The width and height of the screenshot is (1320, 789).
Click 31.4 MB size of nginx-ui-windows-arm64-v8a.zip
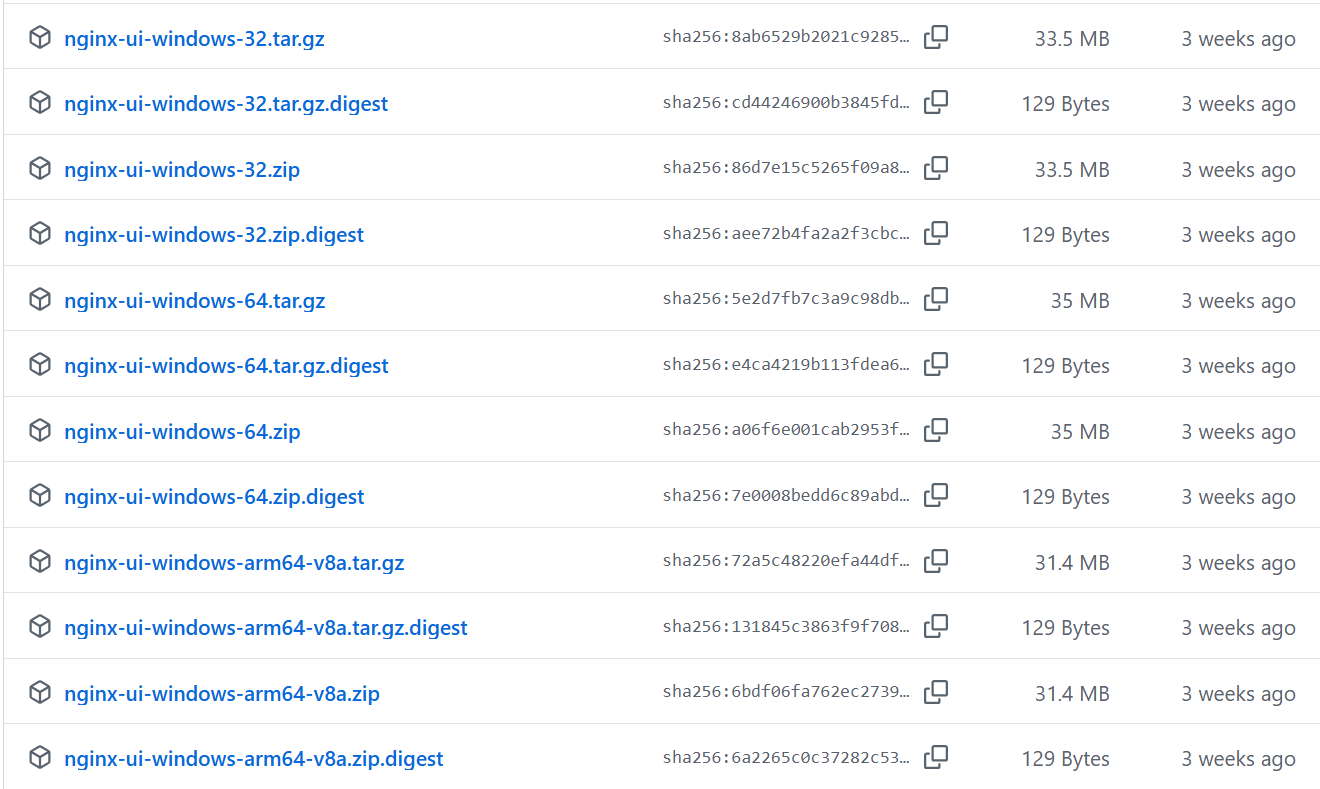[x=1072, y=694]
